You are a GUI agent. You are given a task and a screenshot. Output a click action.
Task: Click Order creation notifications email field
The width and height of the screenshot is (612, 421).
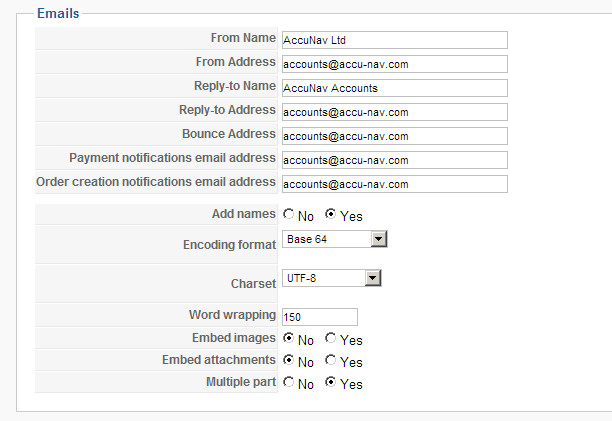[x=395, y=184]
